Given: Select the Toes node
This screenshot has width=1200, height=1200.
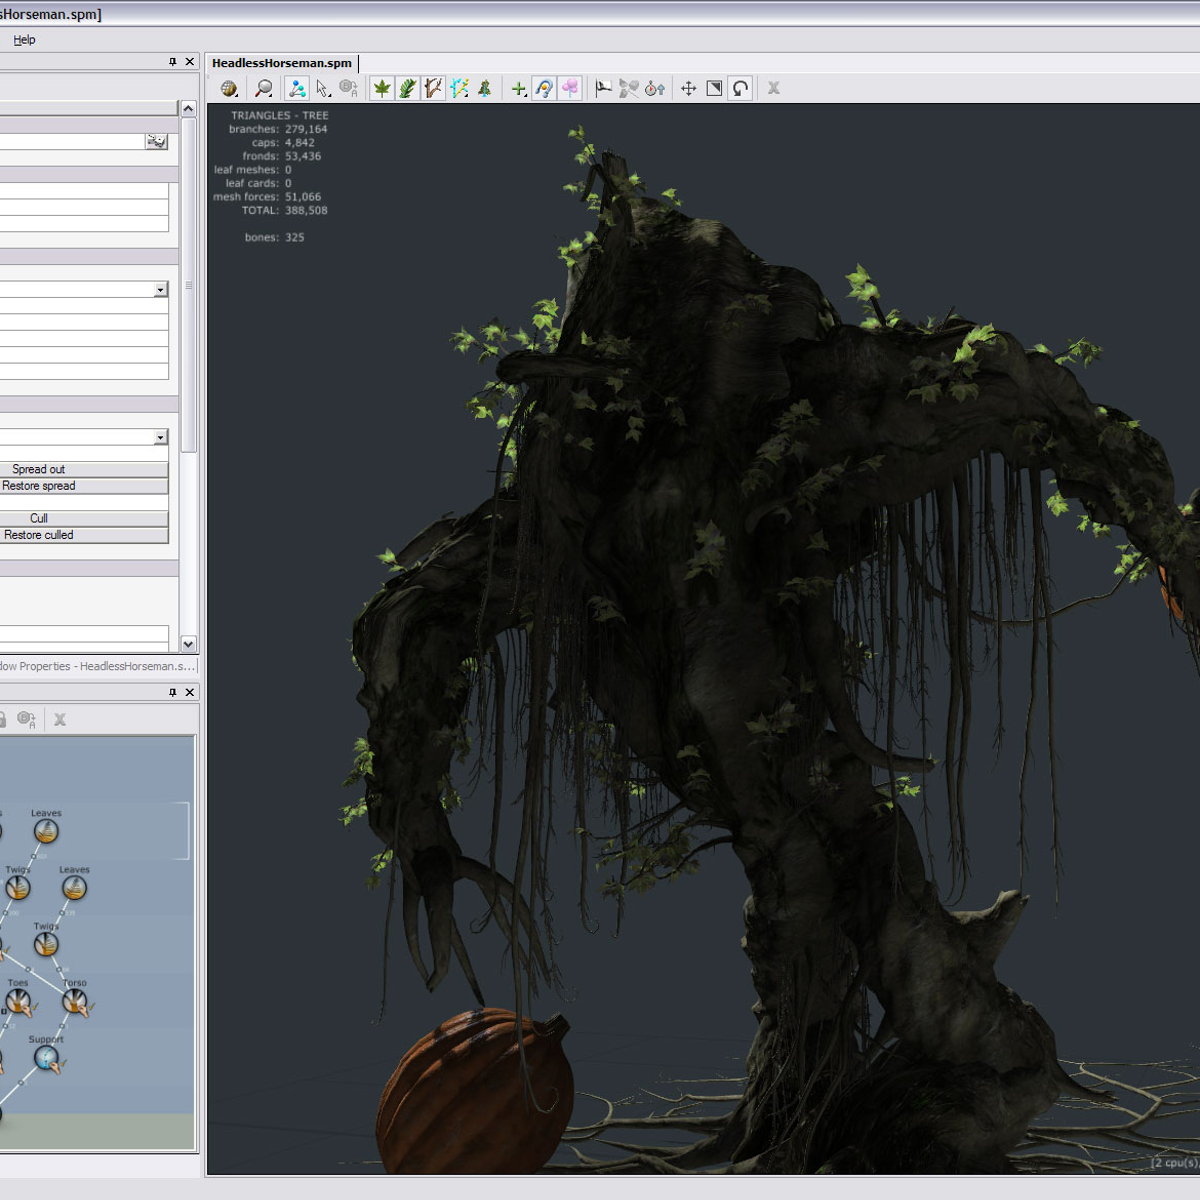Looking at the screenshot, I should click(18, 1000).
